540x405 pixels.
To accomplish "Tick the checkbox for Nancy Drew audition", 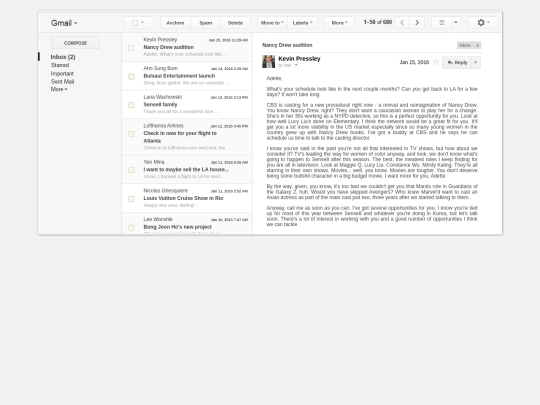I will [131, 48].
